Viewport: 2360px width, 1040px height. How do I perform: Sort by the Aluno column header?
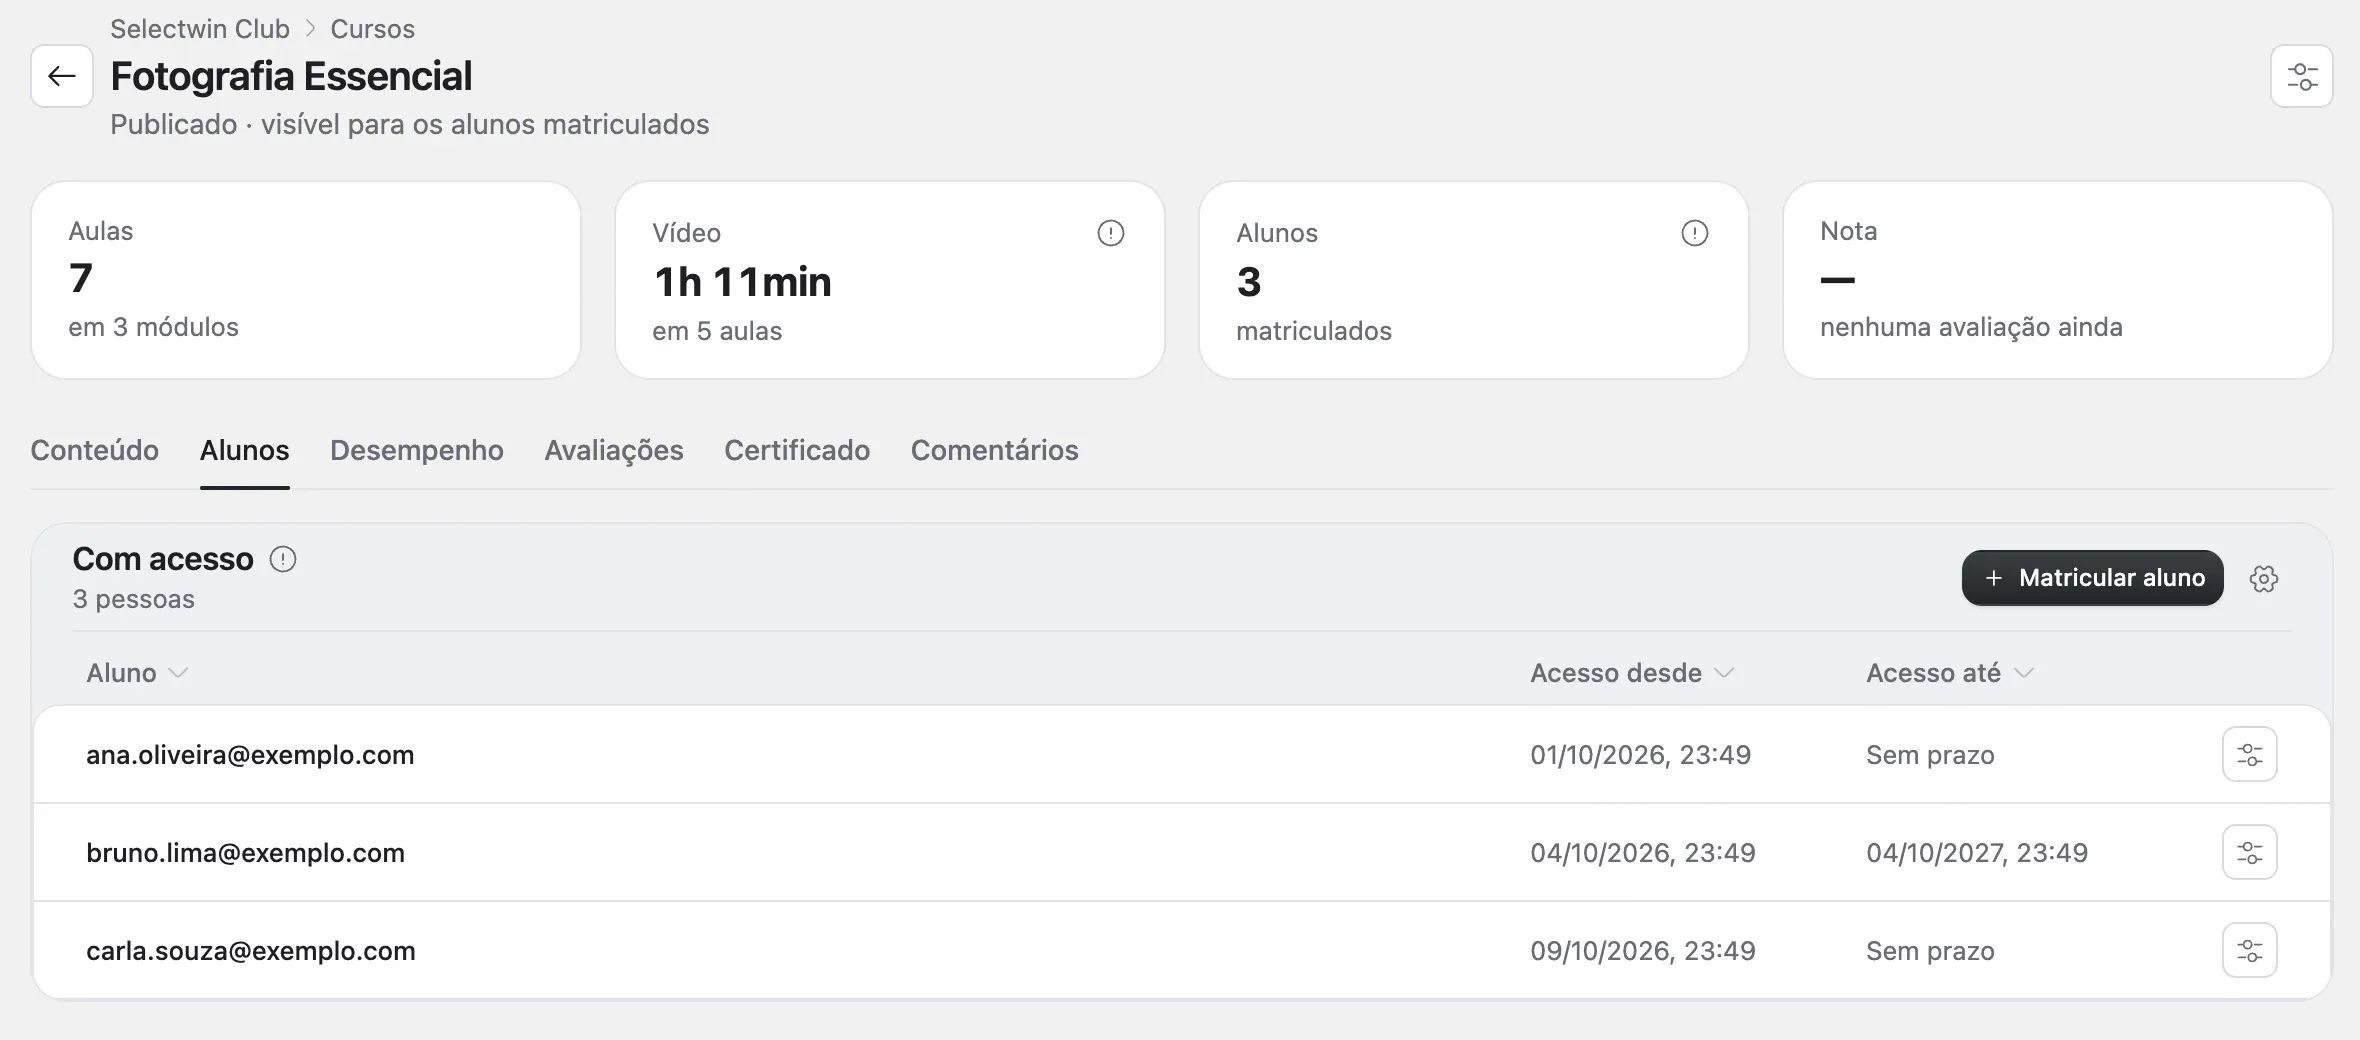[x=137, y=673]
